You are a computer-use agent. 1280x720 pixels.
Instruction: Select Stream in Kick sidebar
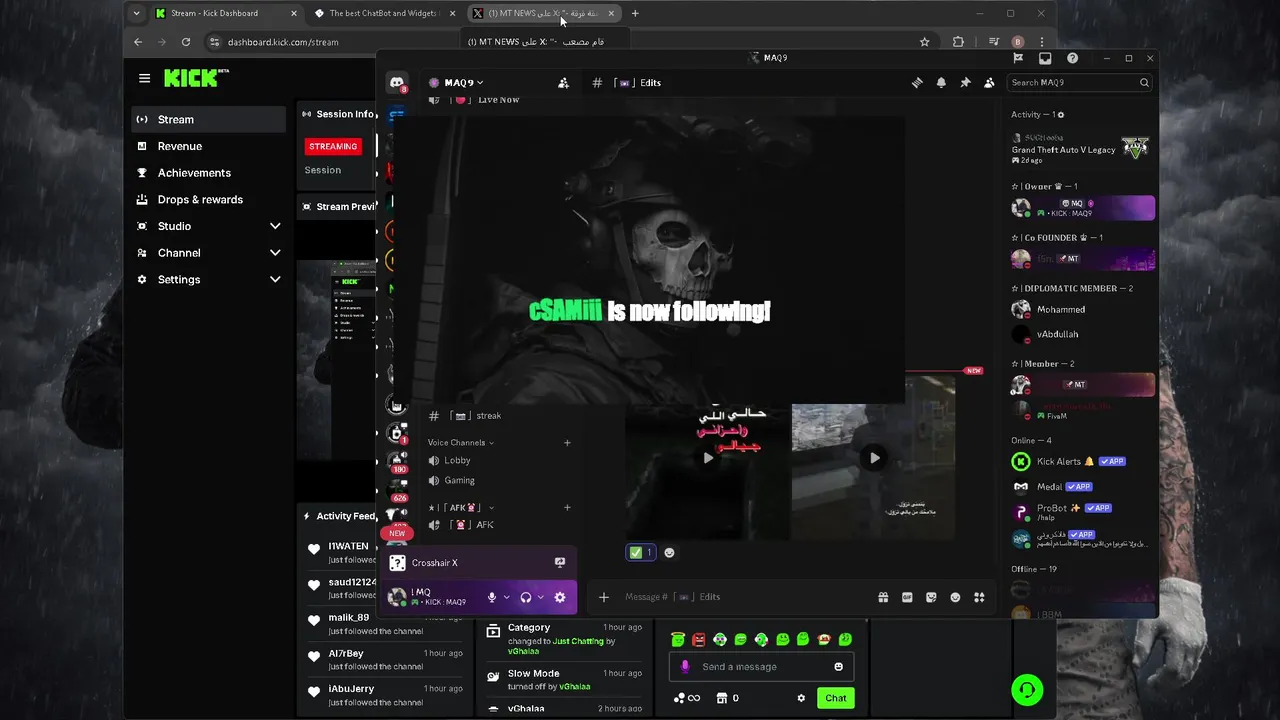209,120
